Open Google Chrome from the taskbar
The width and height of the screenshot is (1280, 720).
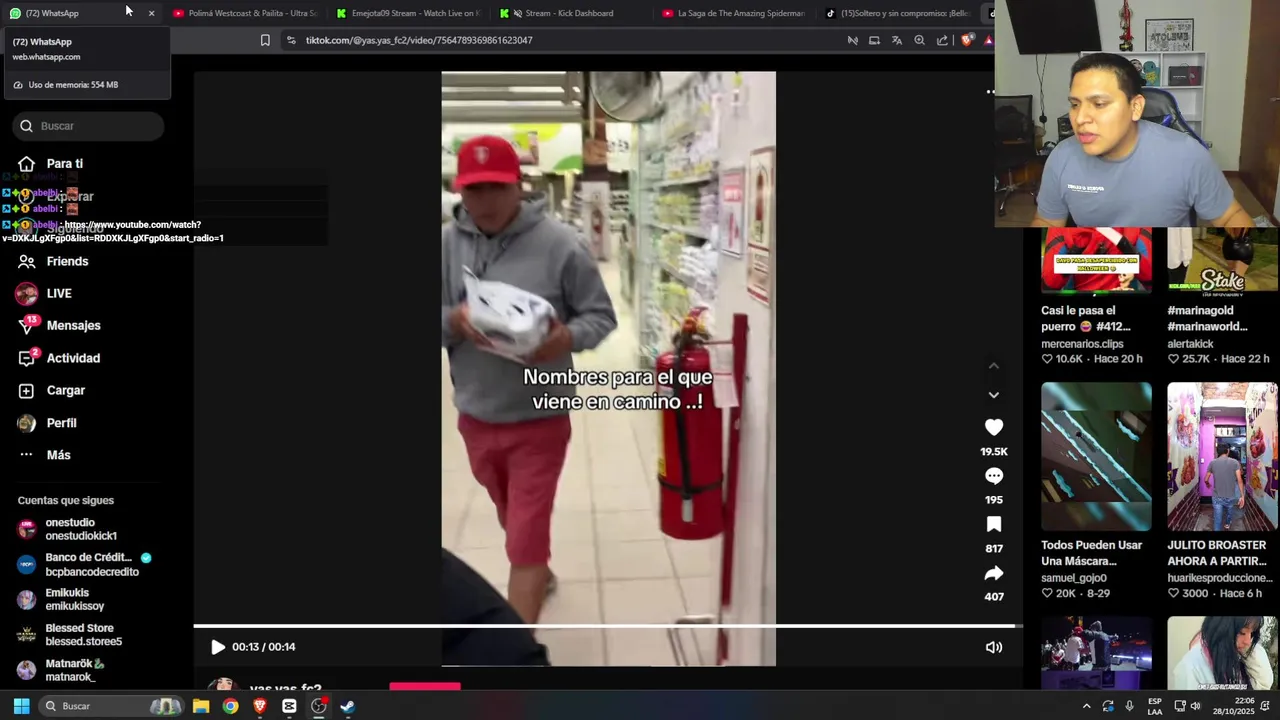[x=230, y=706]
